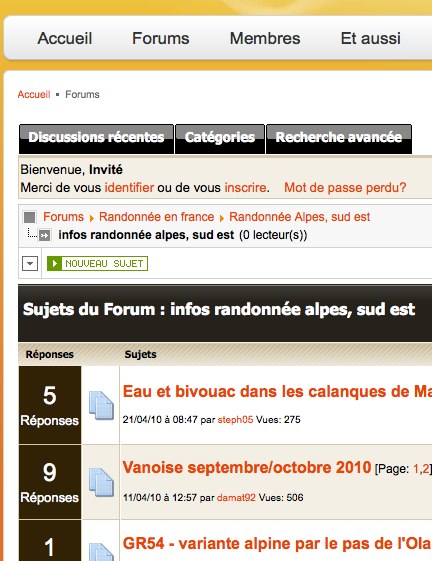
Task: Switch to the Recherche avancée tab
Action: pyautogui.click(x=339, y=139)
